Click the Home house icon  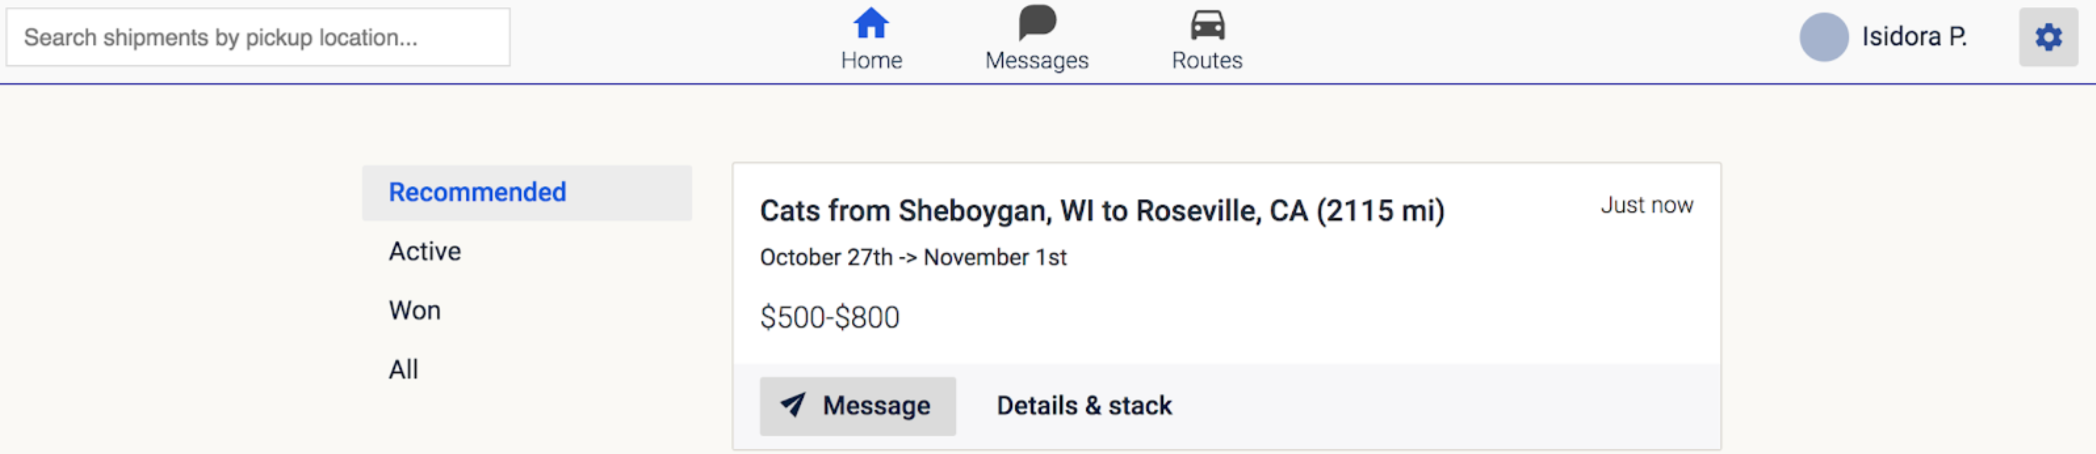tap(870, 23)
